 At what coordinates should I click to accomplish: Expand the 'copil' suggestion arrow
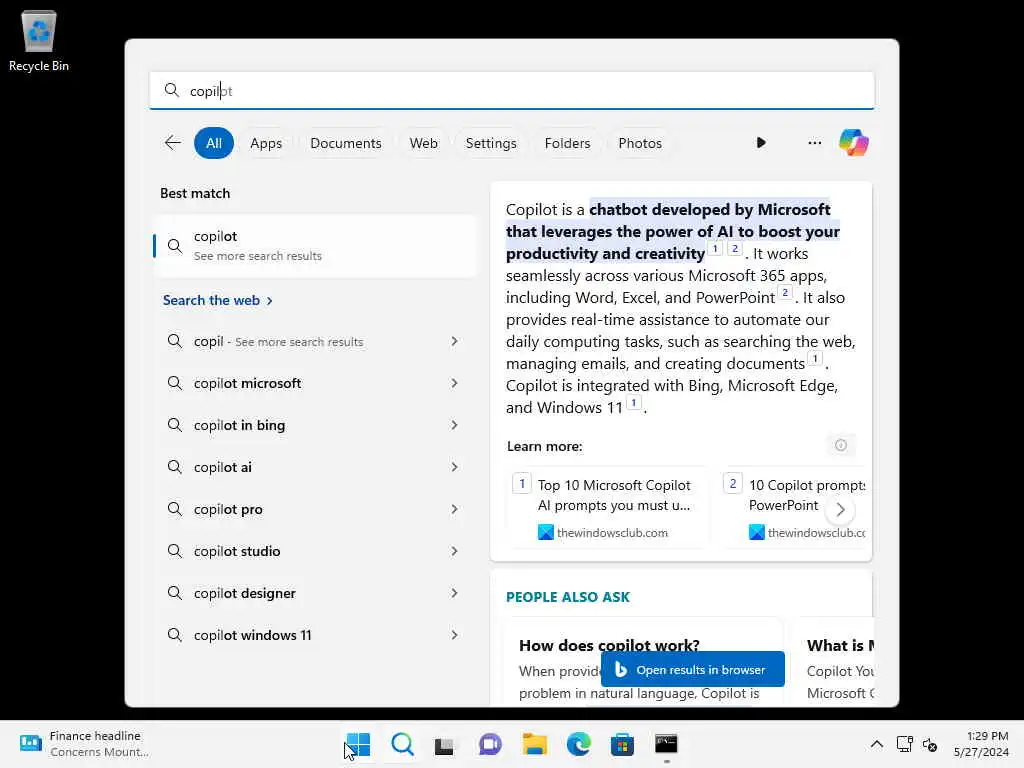(x=455, y=341)
